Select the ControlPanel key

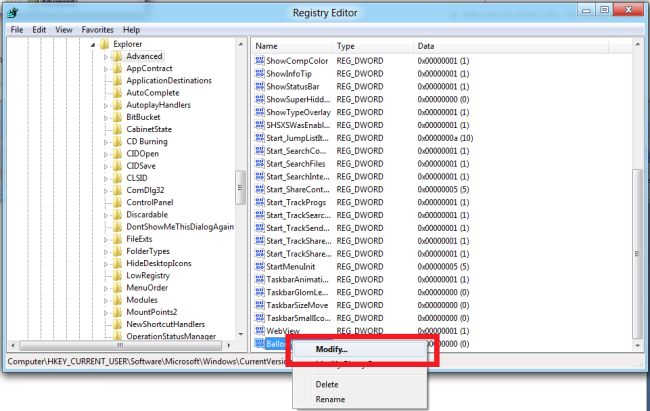pyautogui.click(x=150, y=202)
